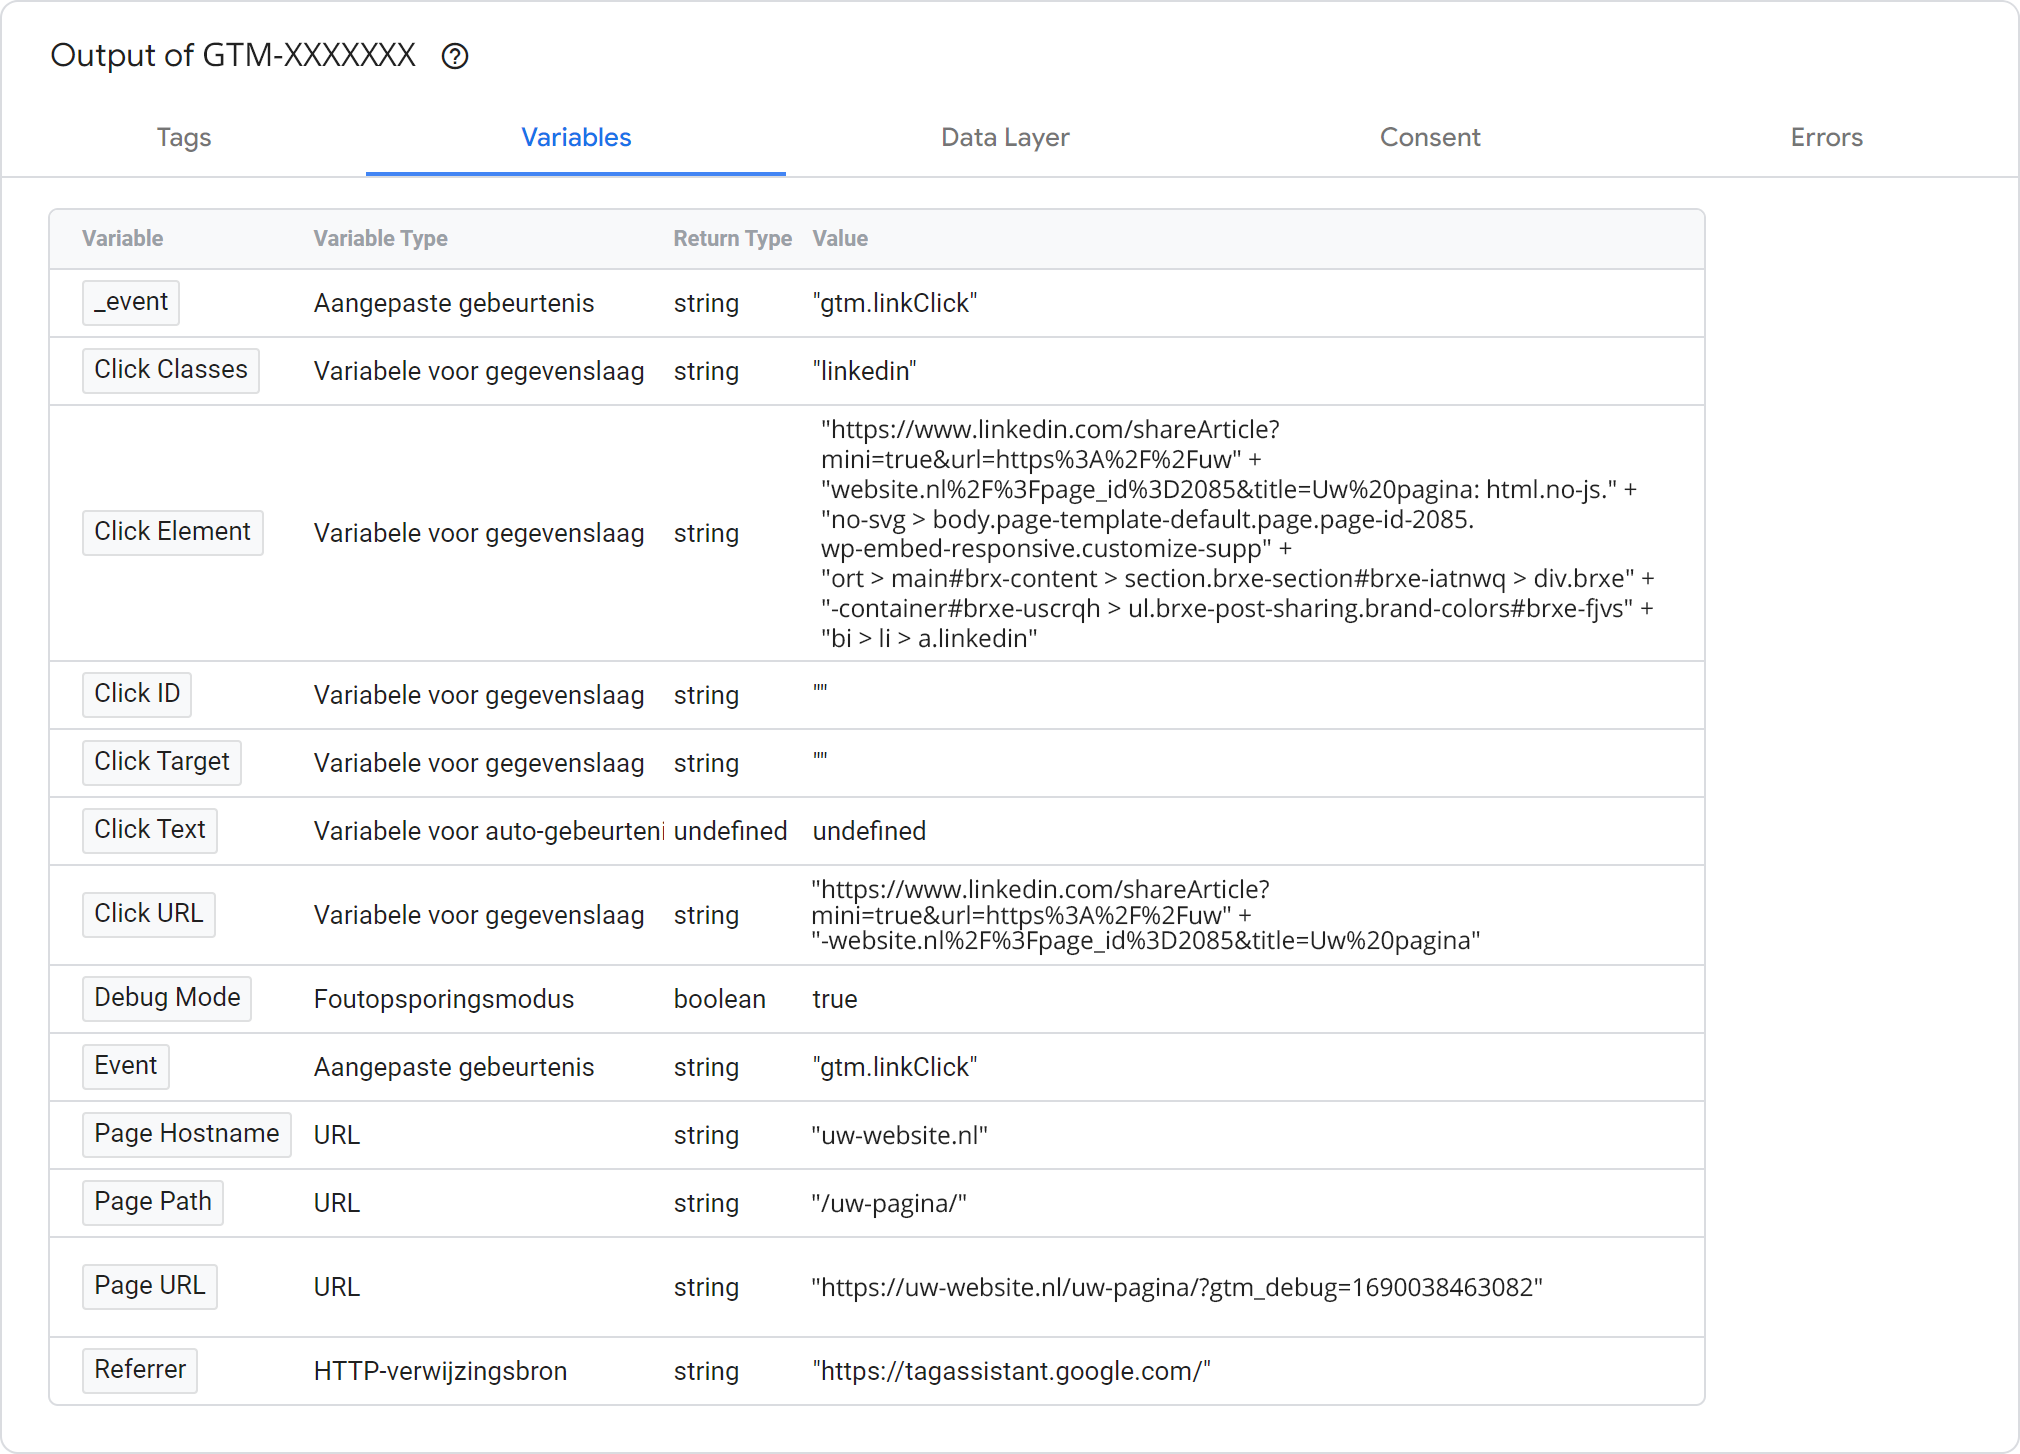Screen dimensions: 2020x1454
Task: Select the Referrer variable chip
Action: 140,1370
